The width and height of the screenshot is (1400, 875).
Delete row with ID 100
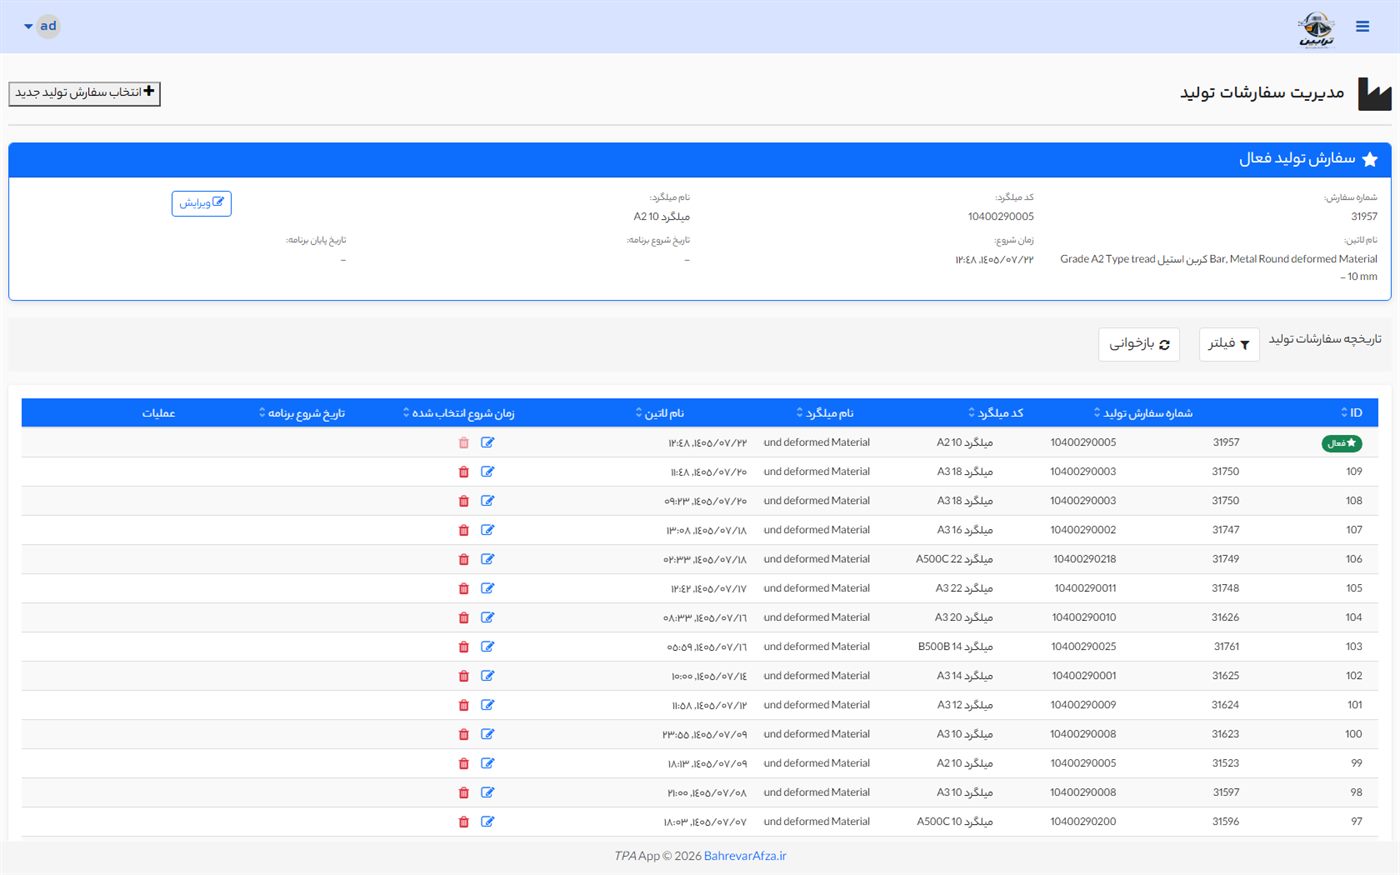[464, 734]
